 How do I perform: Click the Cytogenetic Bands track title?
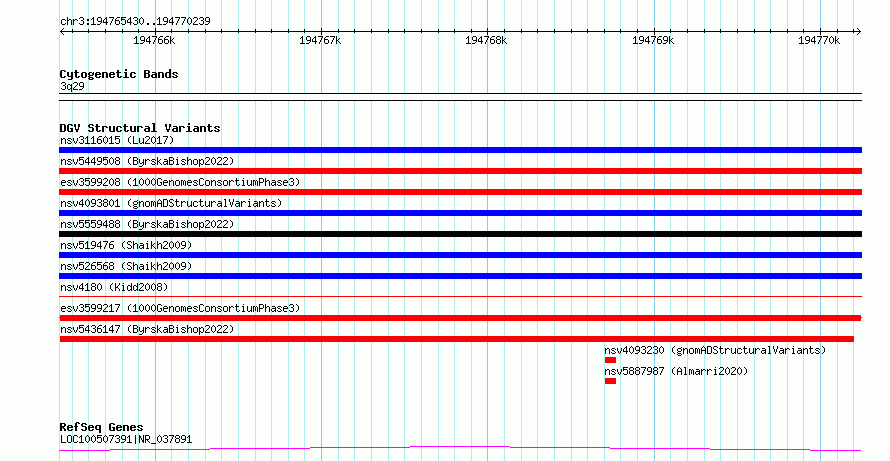pyautogui.click(x=119, y=74)
